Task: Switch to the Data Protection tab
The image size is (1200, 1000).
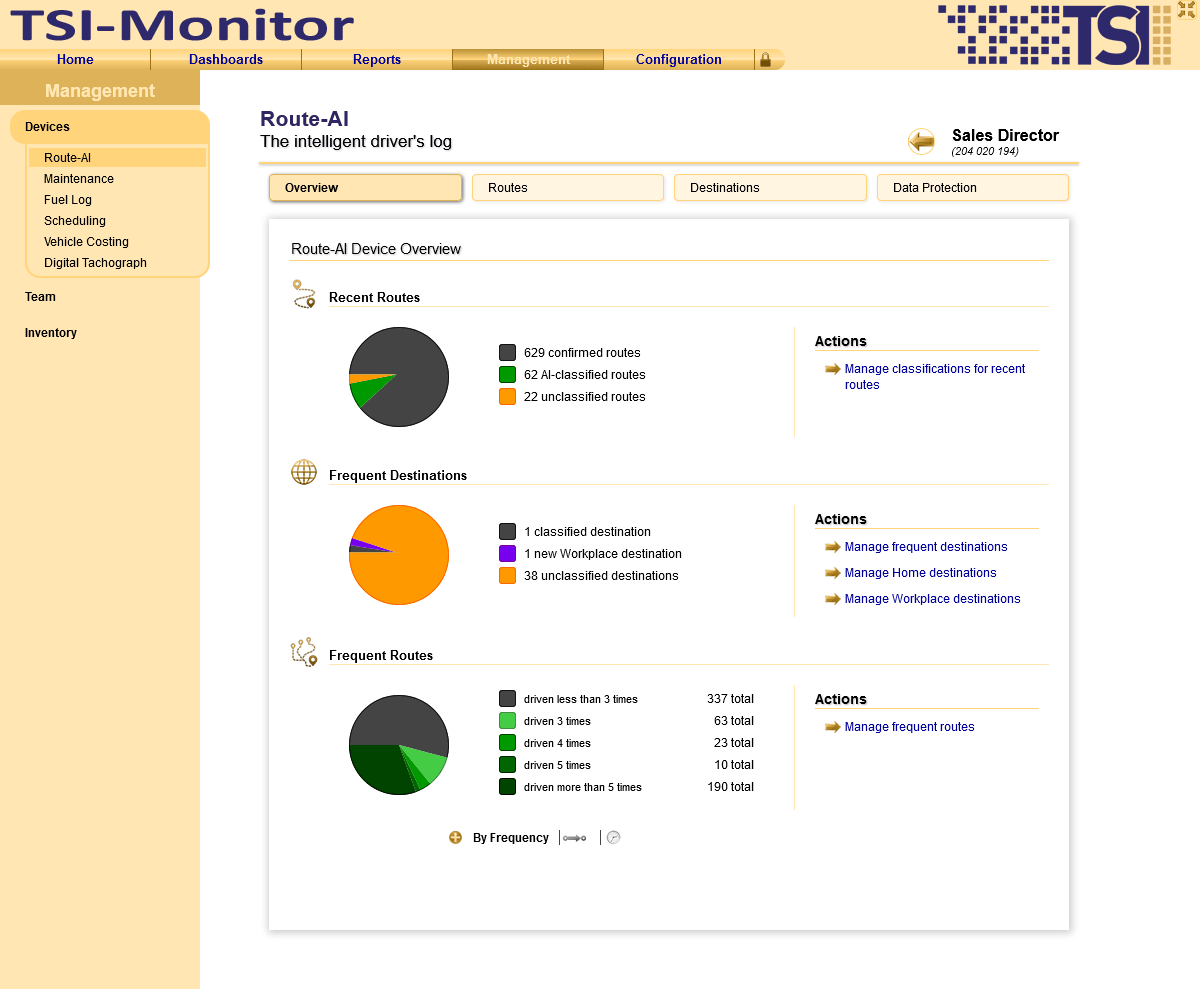Action: tap(973, 188)
